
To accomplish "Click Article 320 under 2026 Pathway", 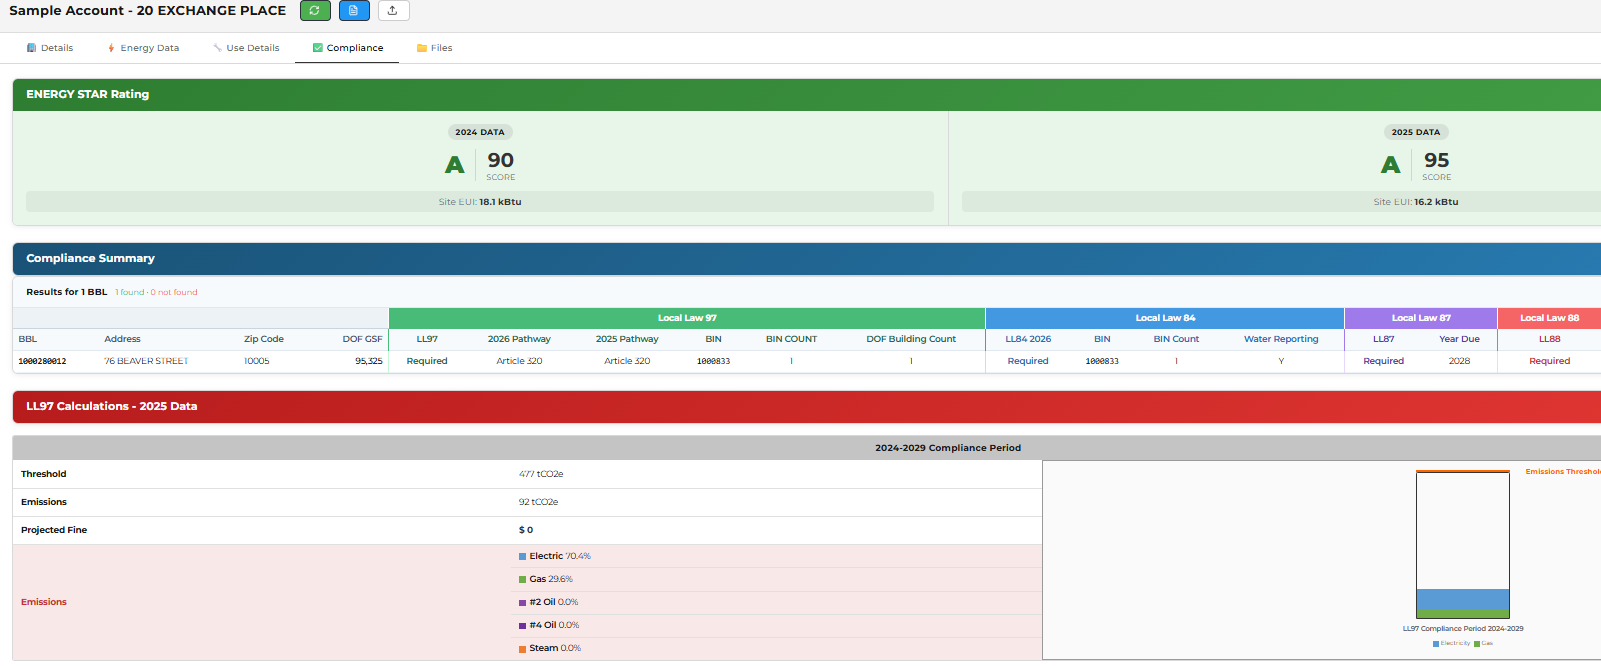I will coord(519,361).
